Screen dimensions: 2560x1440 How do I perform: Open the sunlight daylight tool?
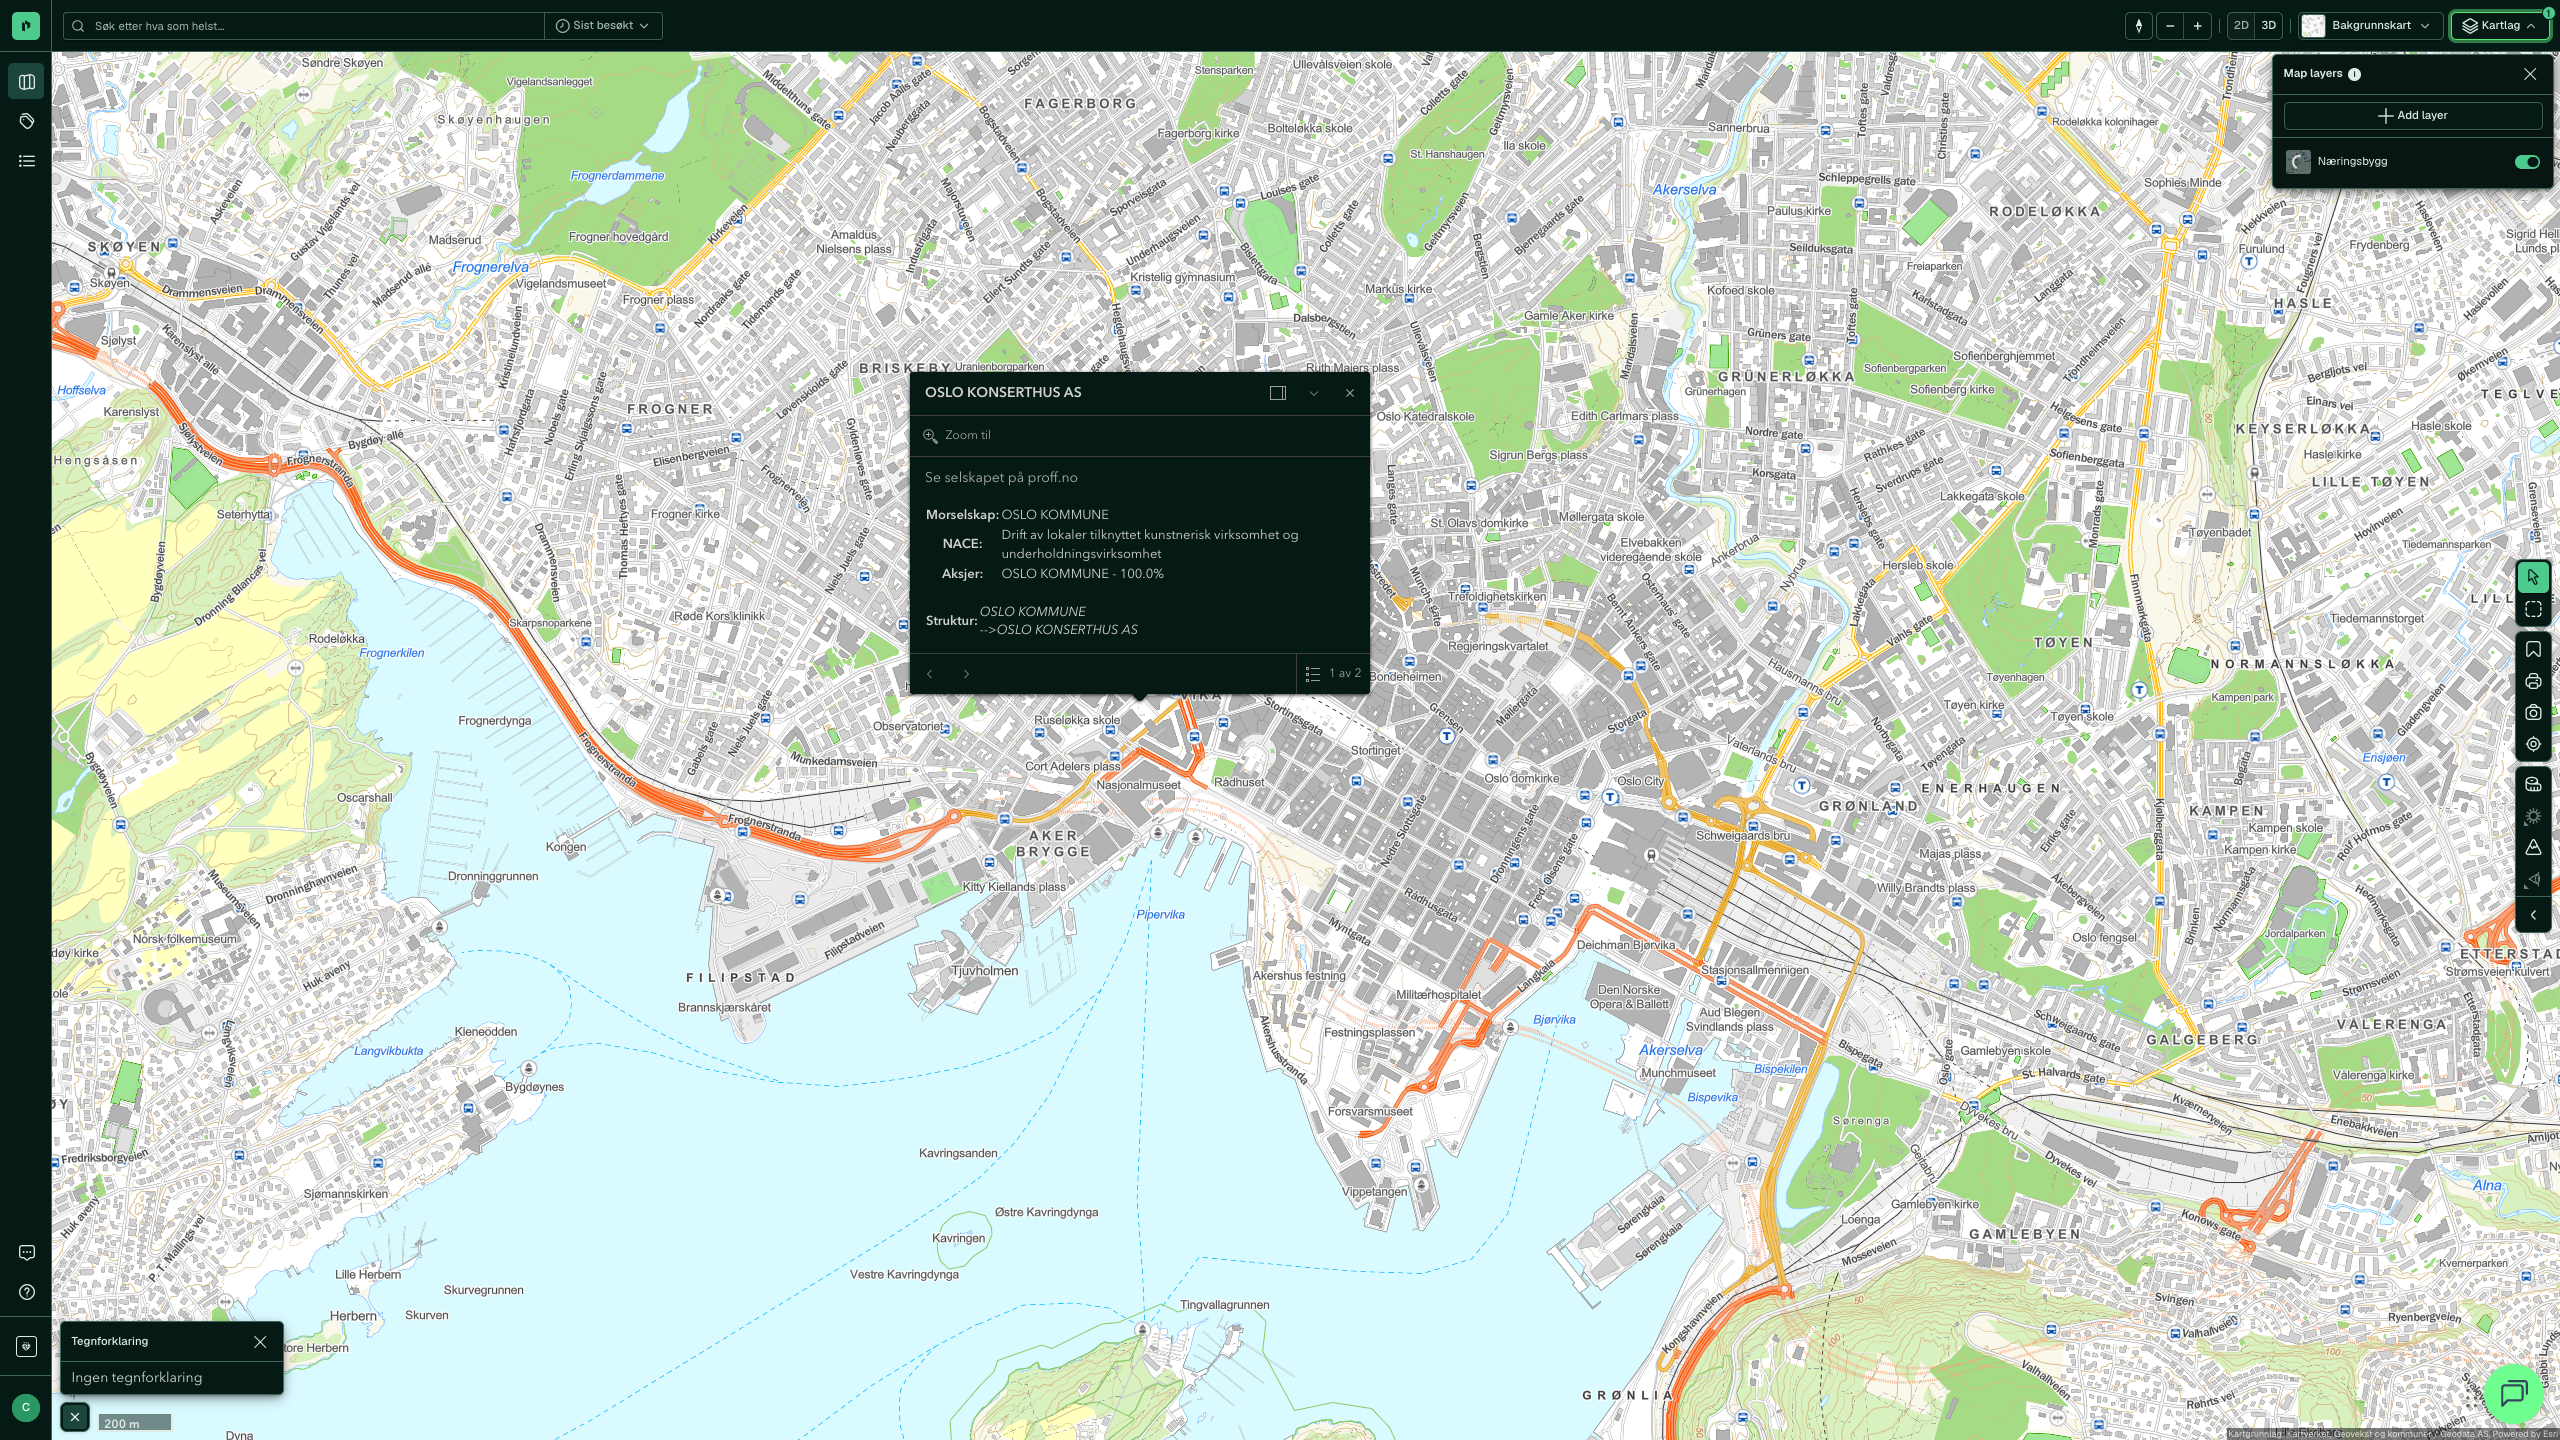point(2533,817)
